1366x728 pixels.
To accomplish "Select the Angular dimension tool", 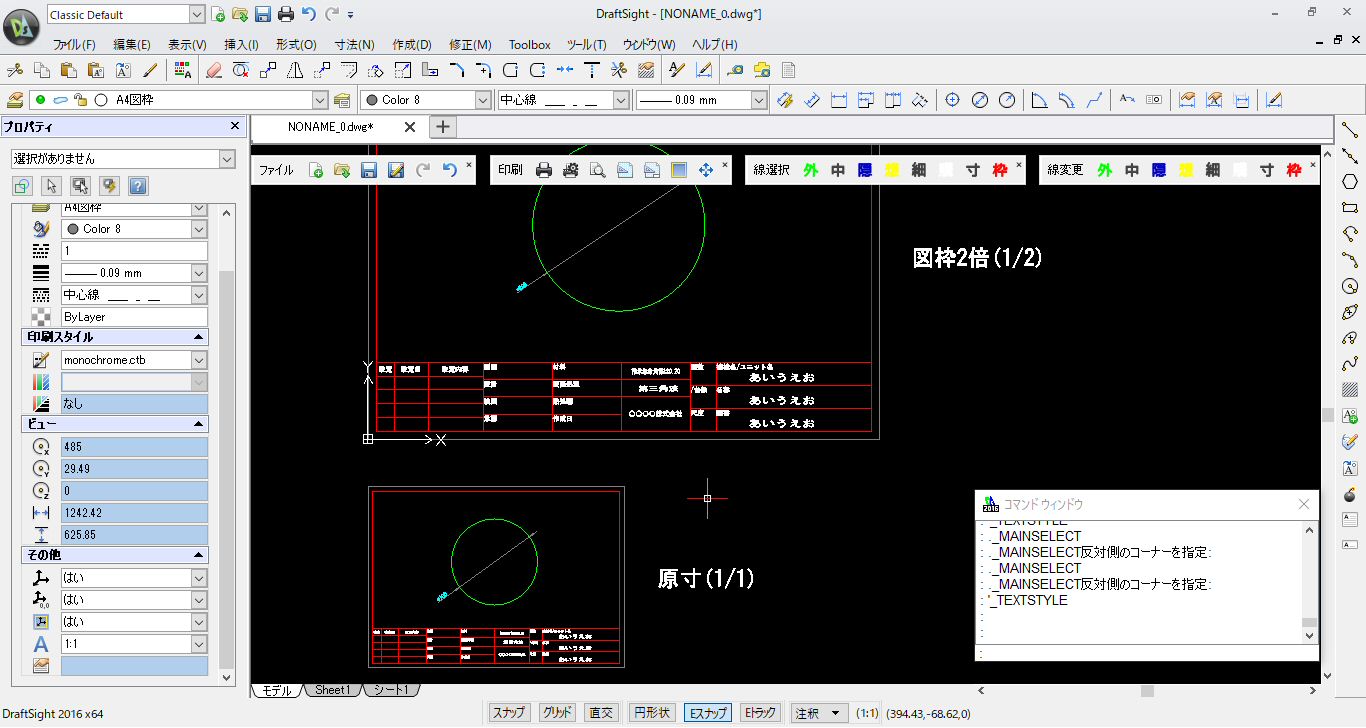I will click(x=1039, y=100).
